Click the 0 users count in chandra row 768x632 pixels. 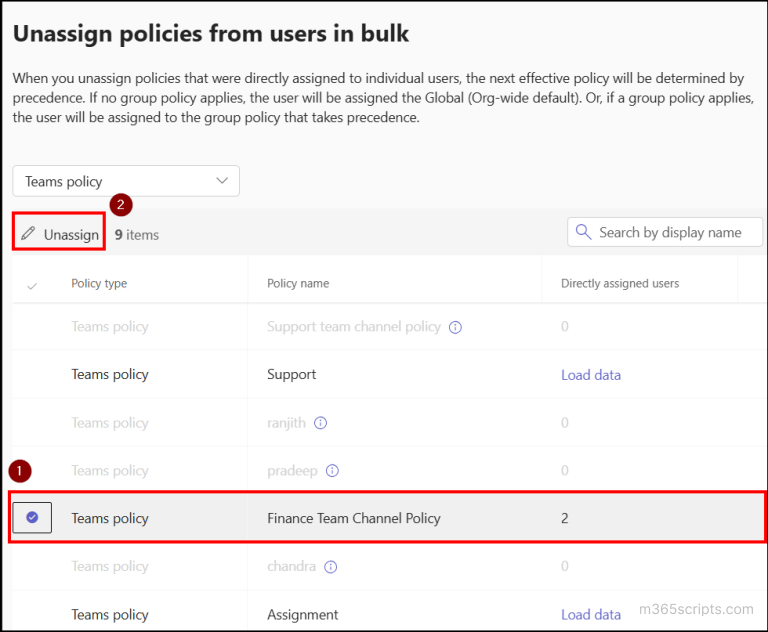tap(565, 566)
